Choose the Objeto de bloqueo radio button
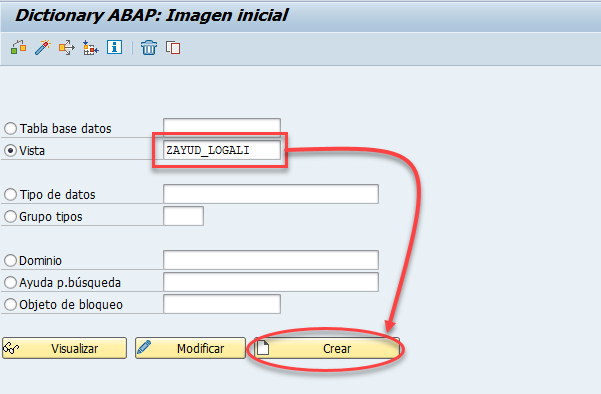This screenshot has height=394, width=601. pos(10,305)
